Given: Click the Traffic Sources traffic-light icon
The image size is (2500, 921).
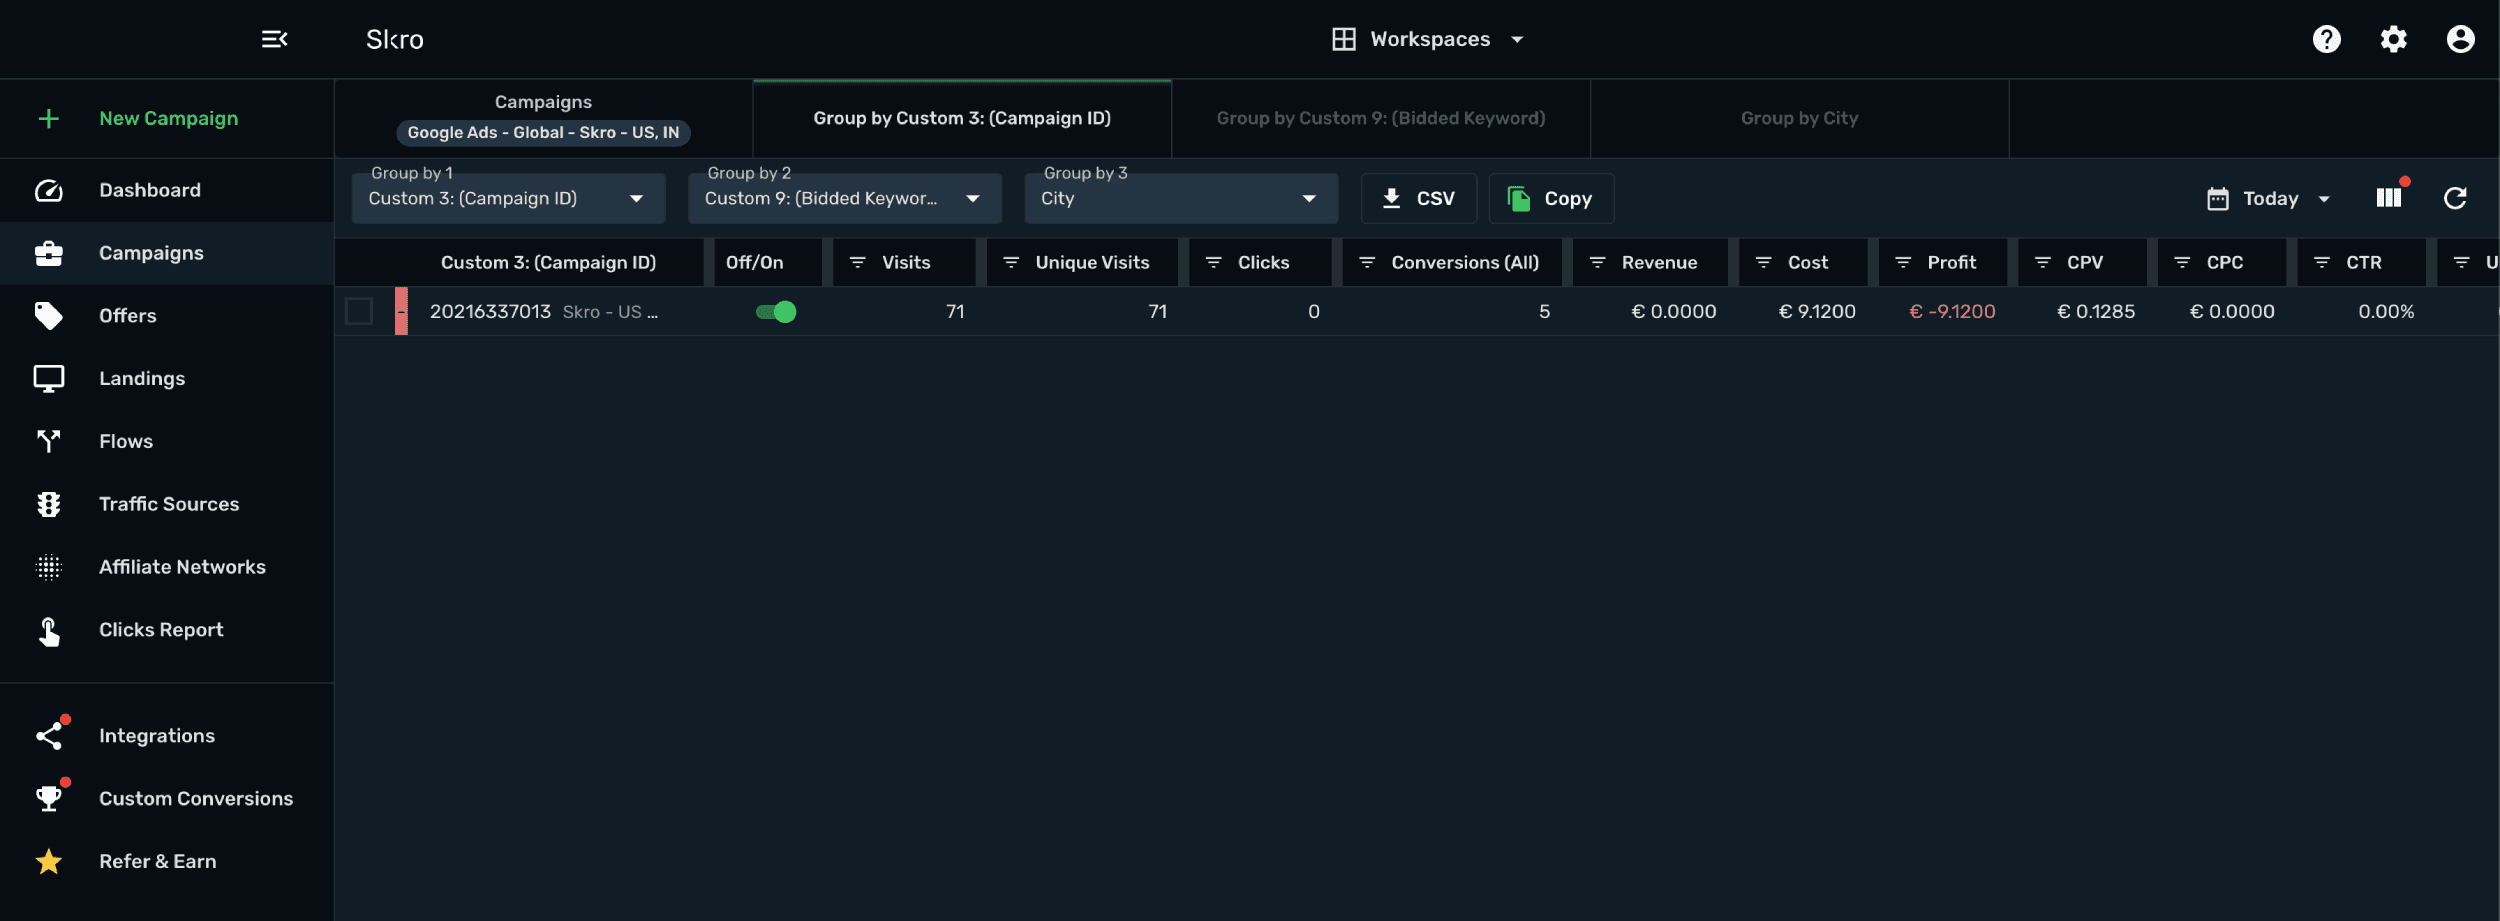Looking at the screenshot, I should coord(49,504).
